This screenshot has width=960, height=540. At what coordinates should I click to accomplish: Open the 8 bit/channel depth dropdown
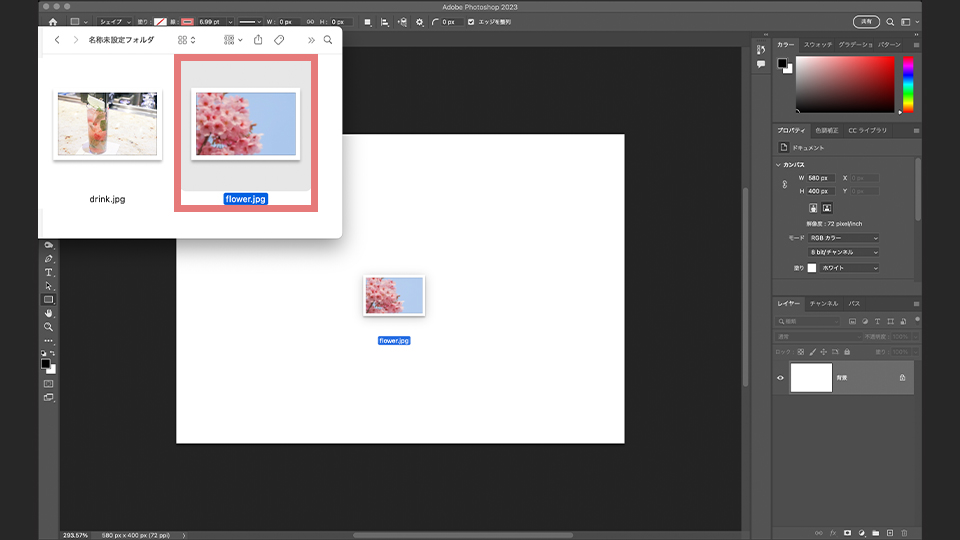point(844,252)
